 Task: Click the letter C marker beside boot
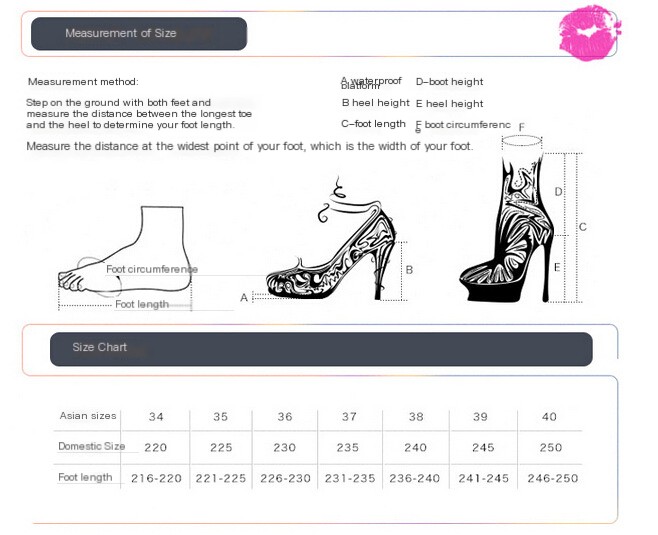coord(583,227)
